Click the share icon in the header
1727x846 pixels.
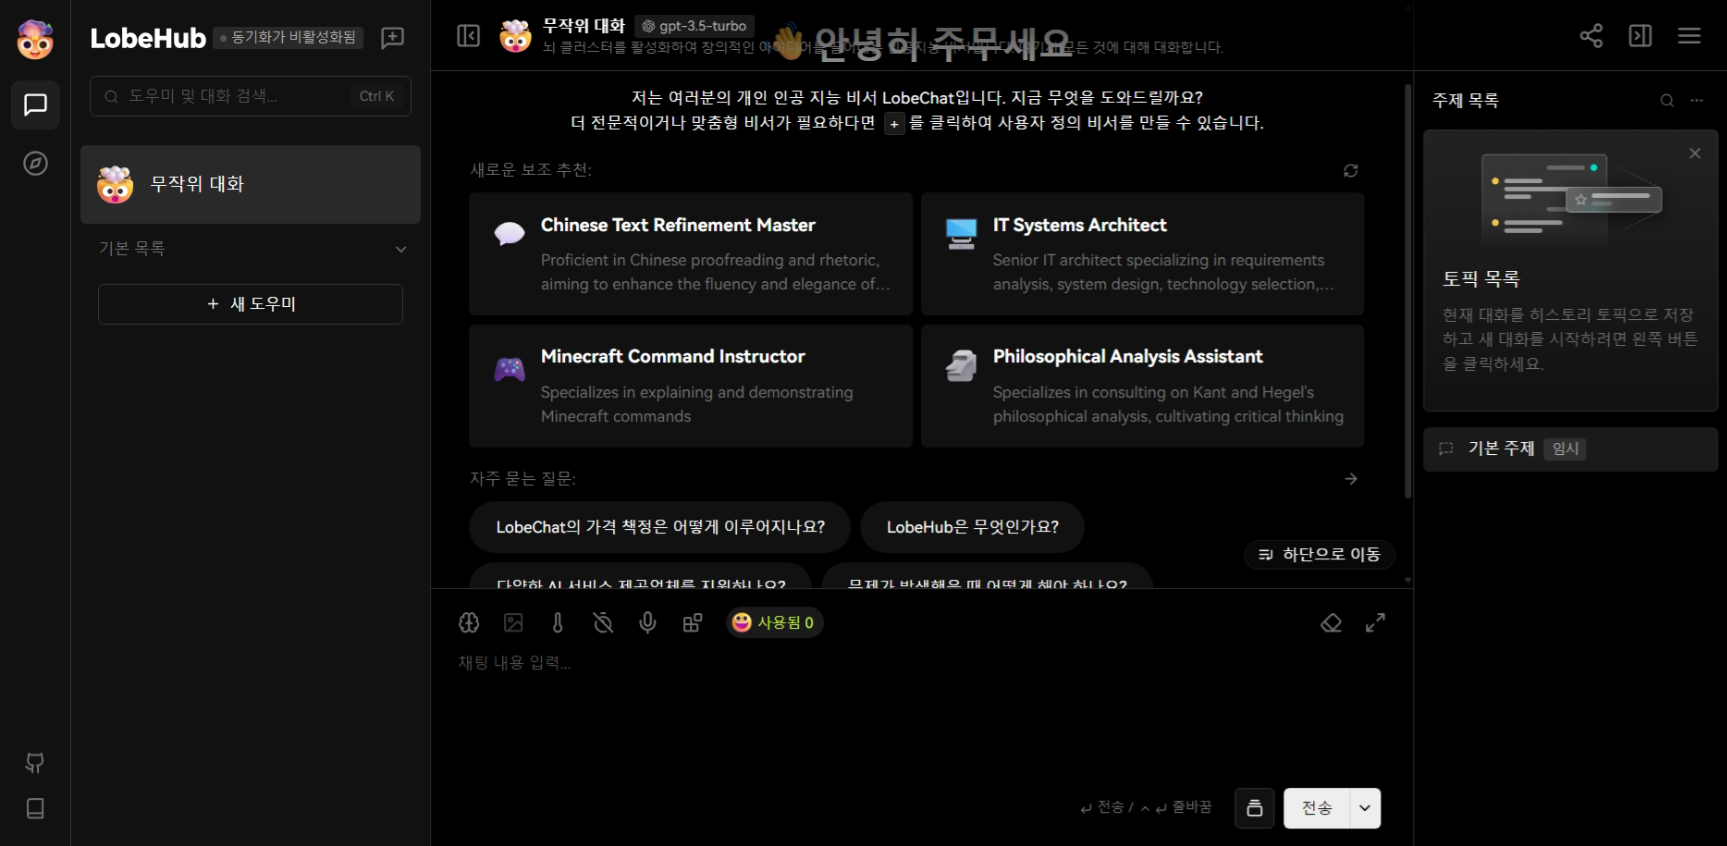coord(1591,36)
